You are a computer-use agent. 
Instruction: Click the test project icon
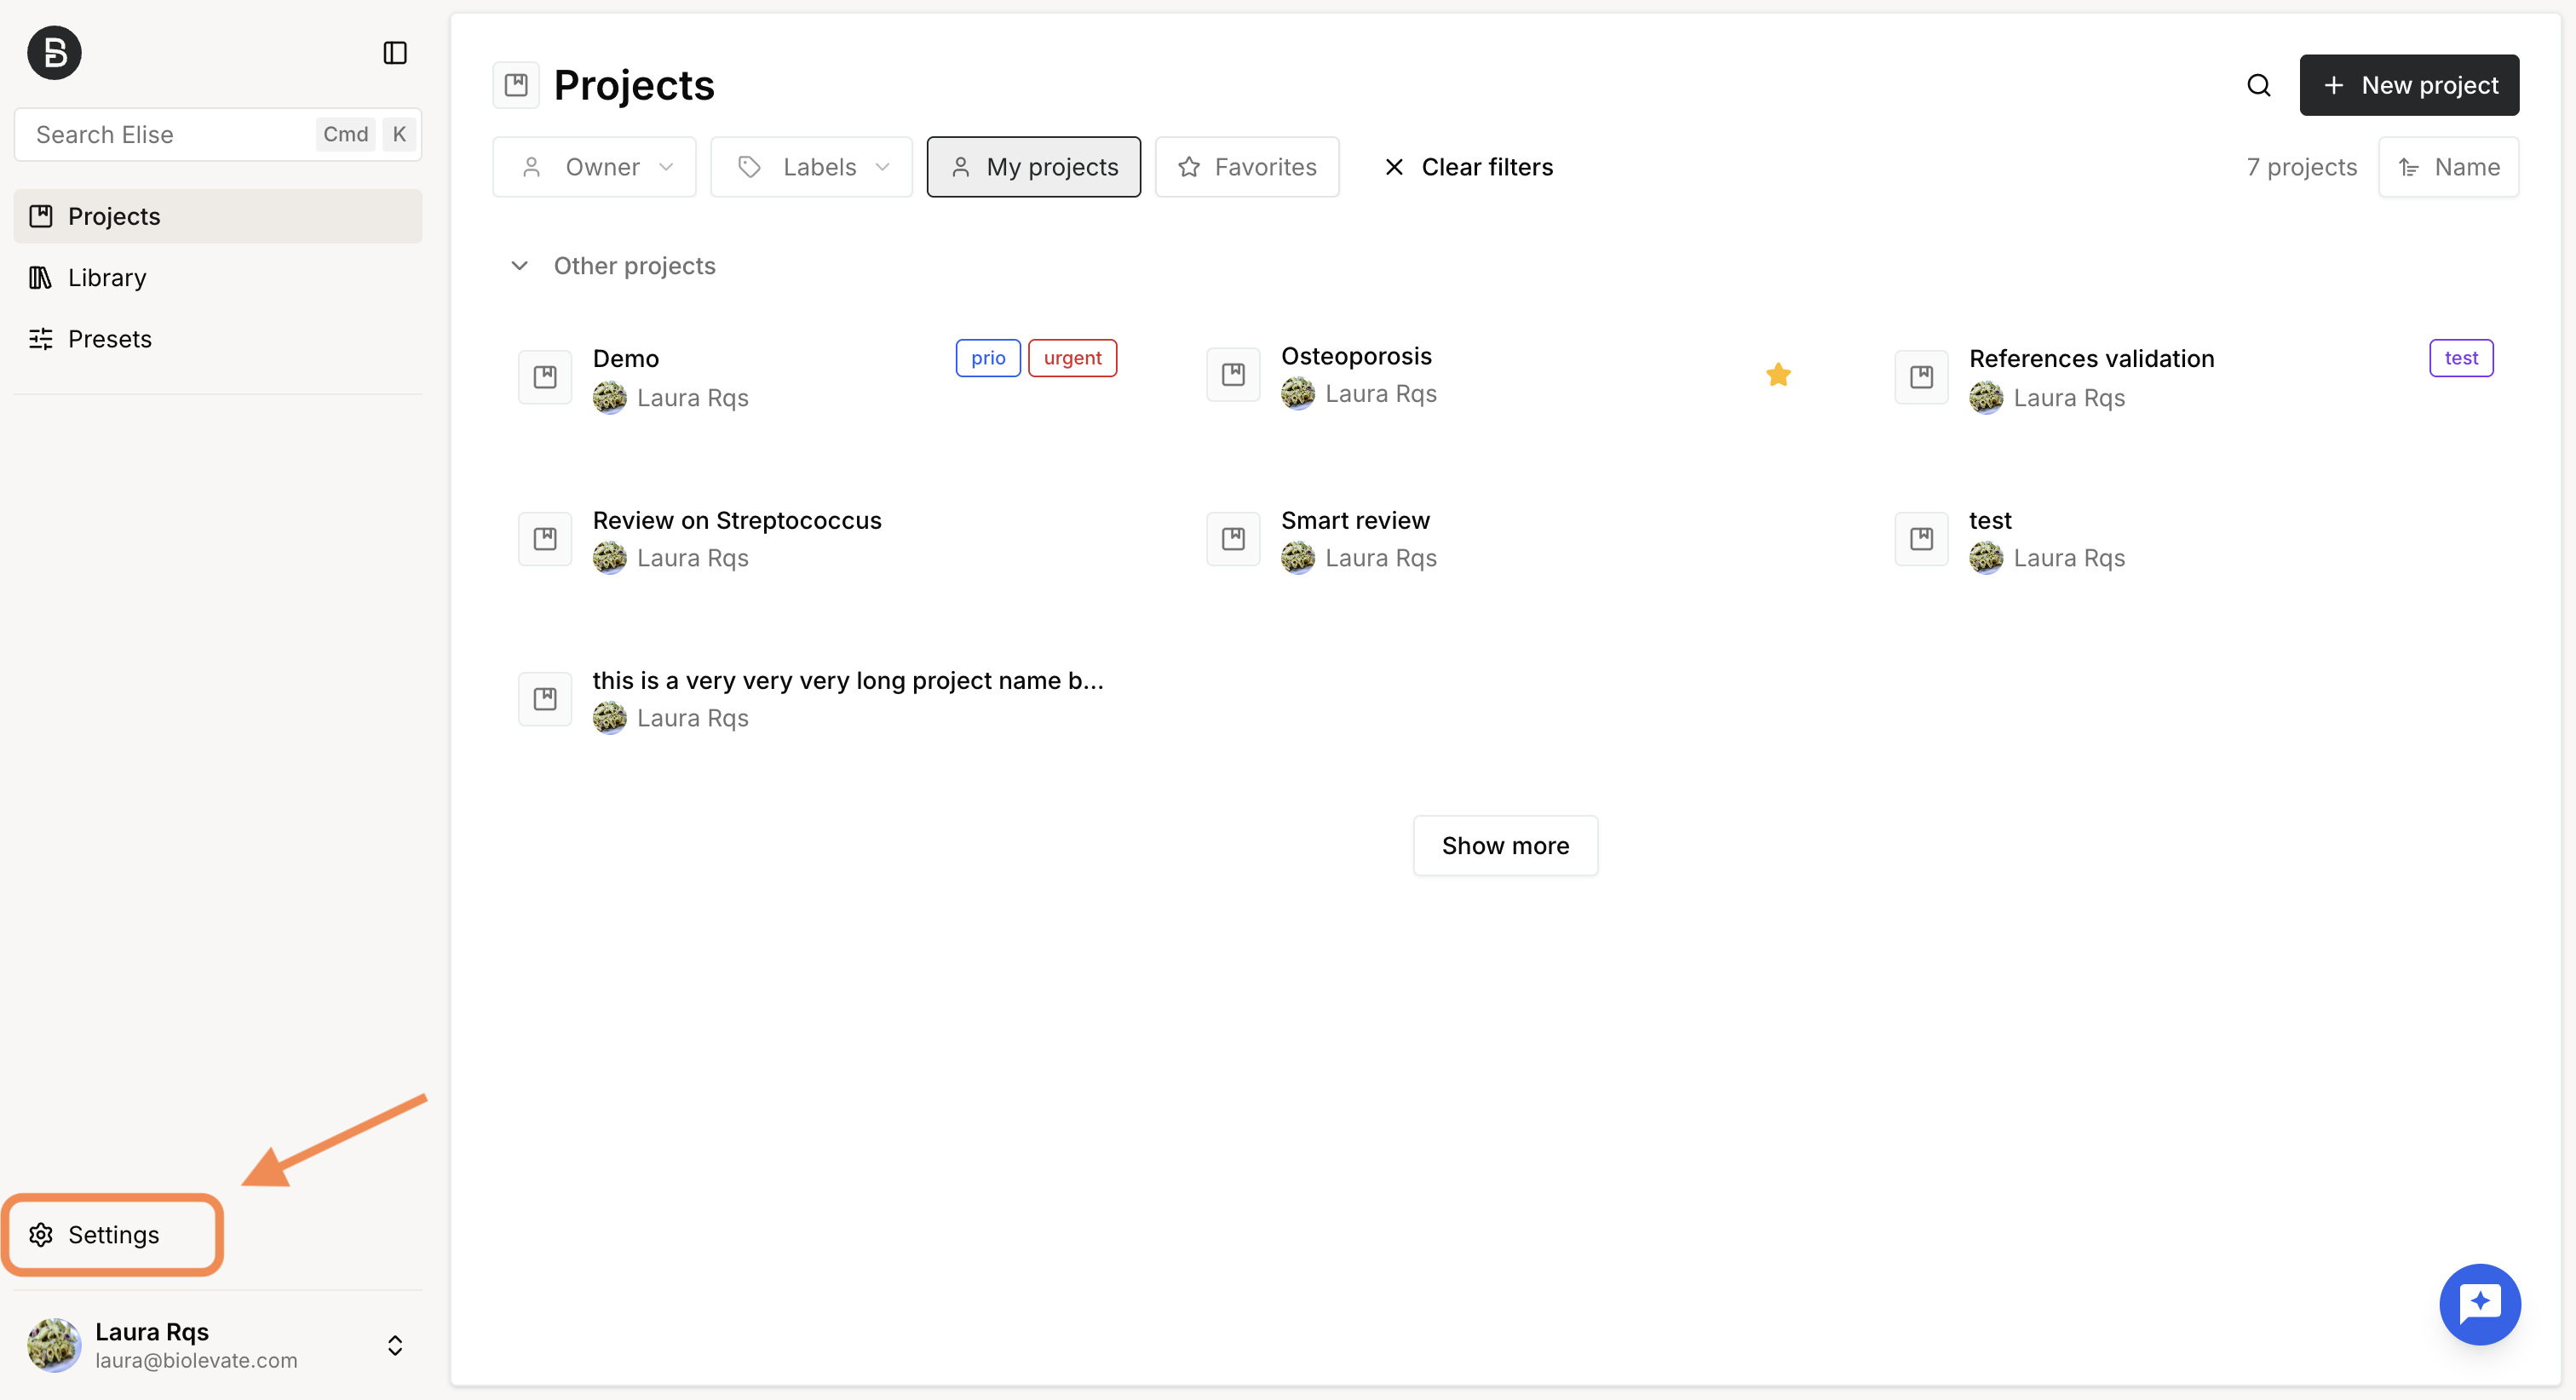1921,539
